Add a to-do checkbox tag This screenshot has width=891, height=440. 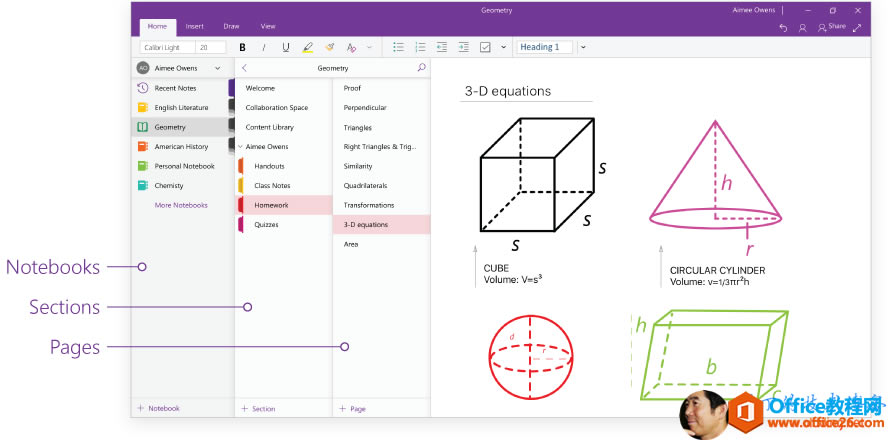point(485,47)
